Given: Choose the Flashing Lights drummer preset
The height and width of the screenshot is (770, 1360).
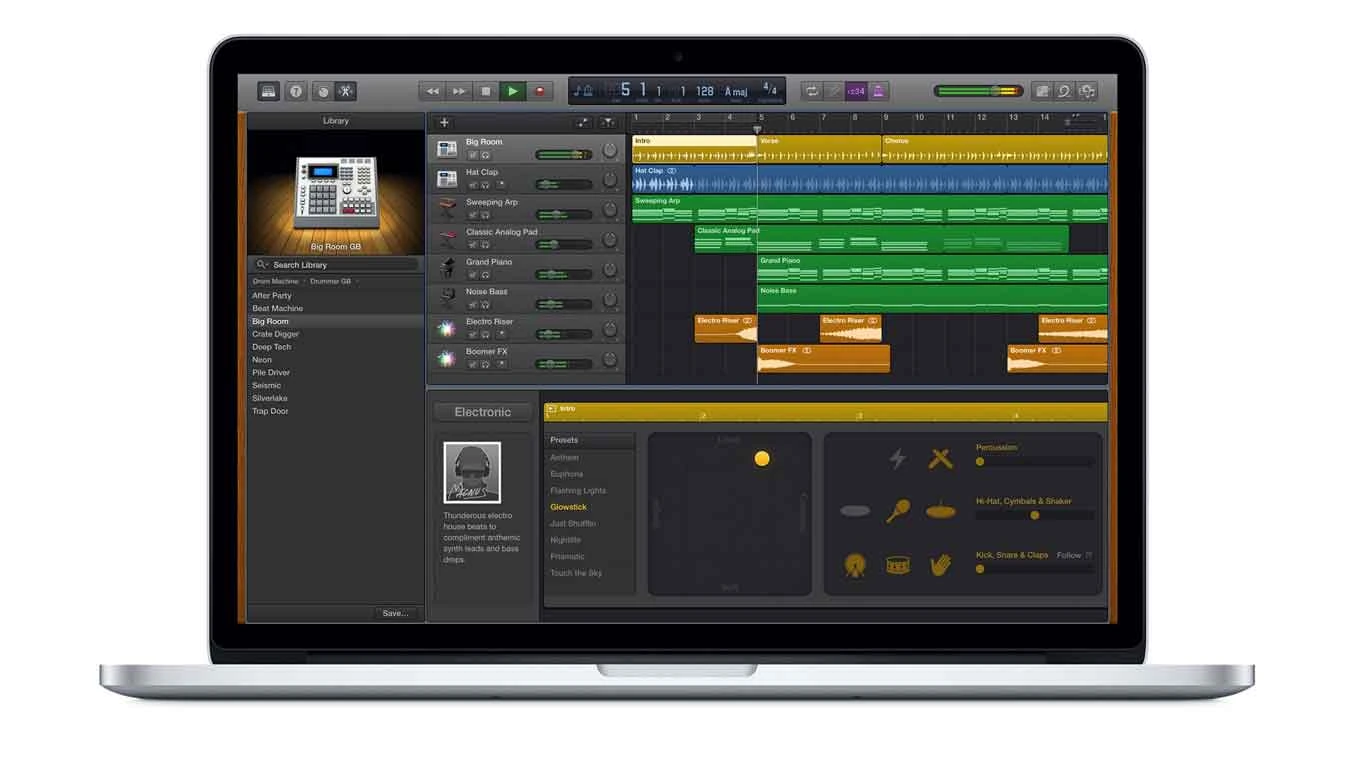Looking at the screenshot, I should click(578, 491).
